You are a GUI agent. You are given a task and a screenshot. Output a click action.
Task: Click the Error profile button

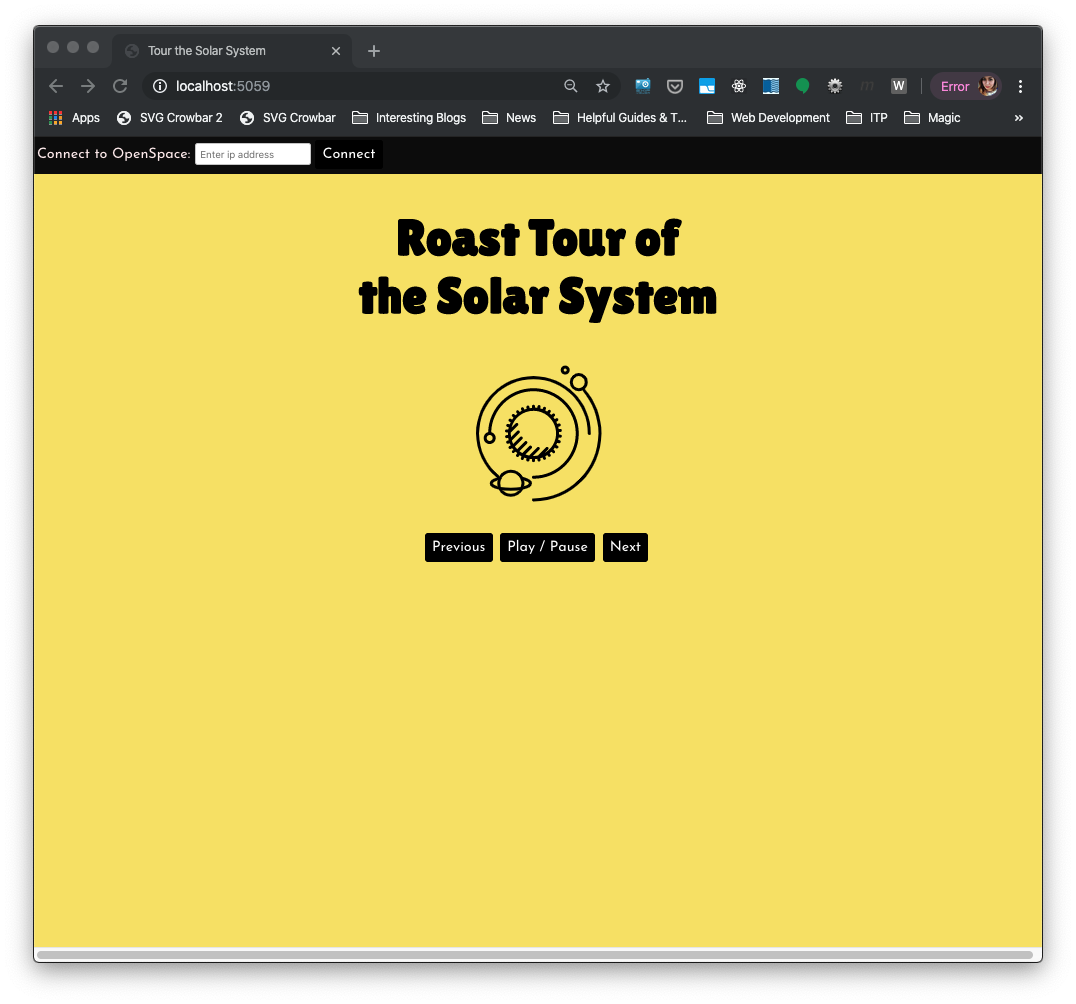(x=966, y=86)
